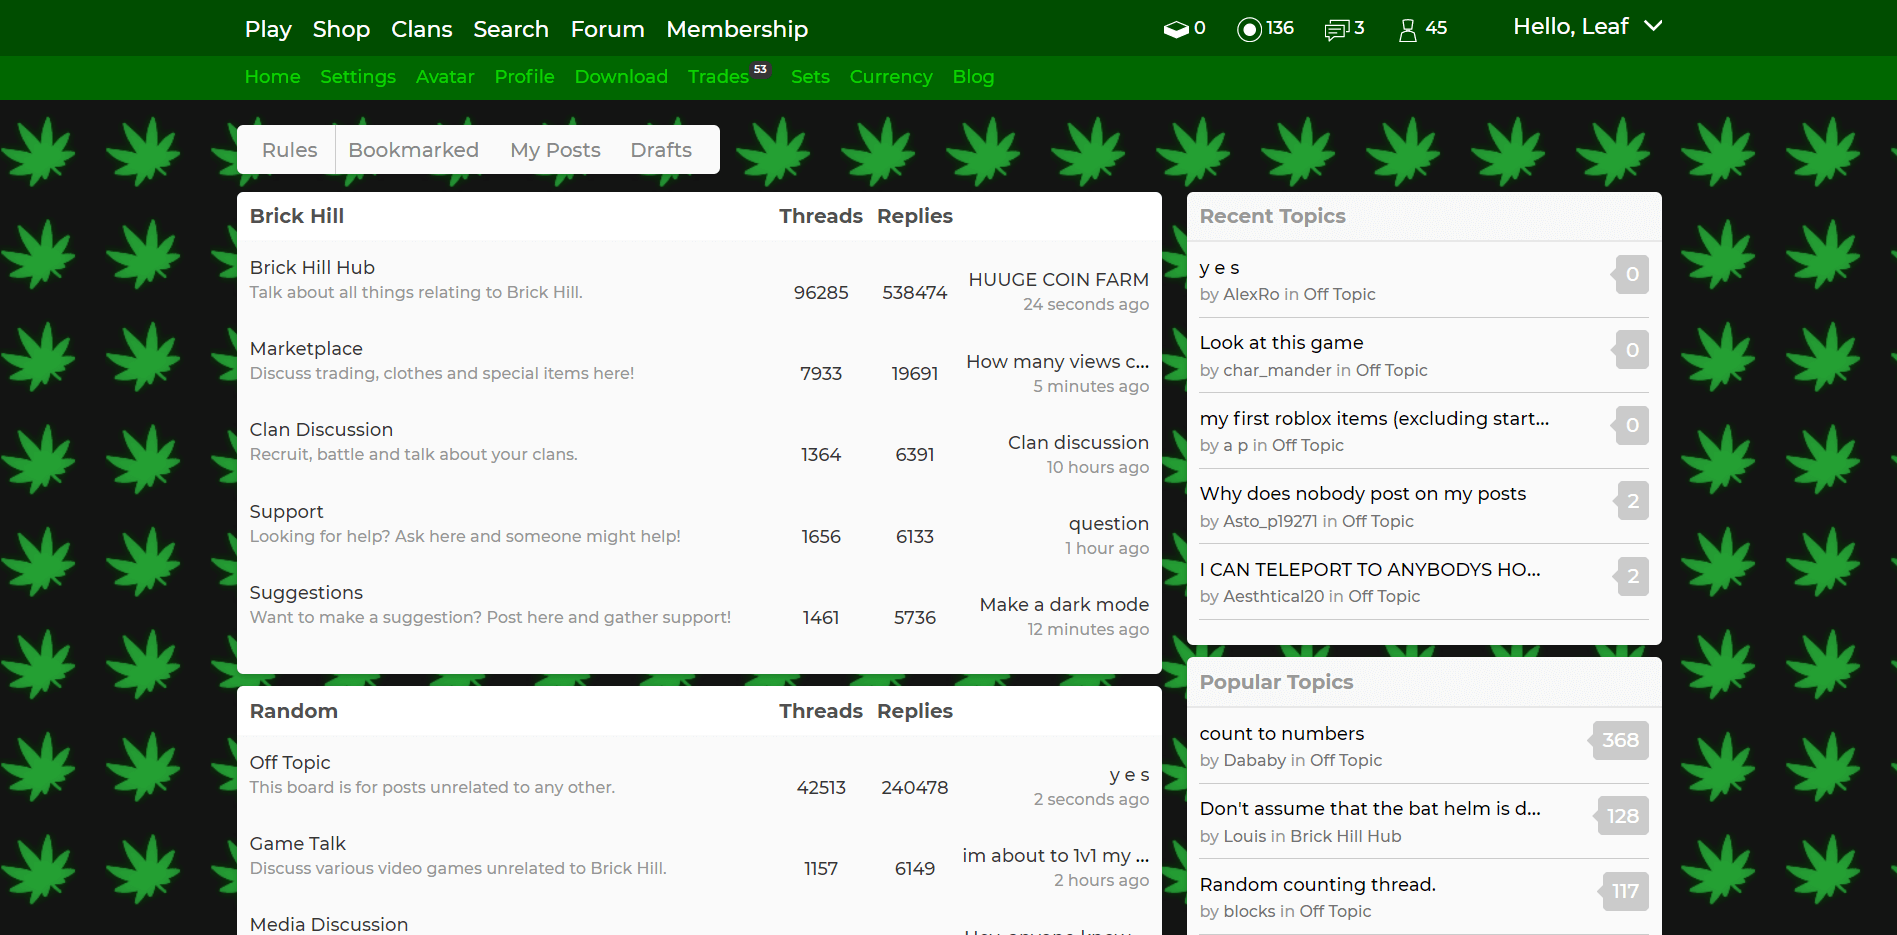The image size is (1897, 935).
Task: Open latest post HUUGE COIN FARM
Action: coord(1058,280)
